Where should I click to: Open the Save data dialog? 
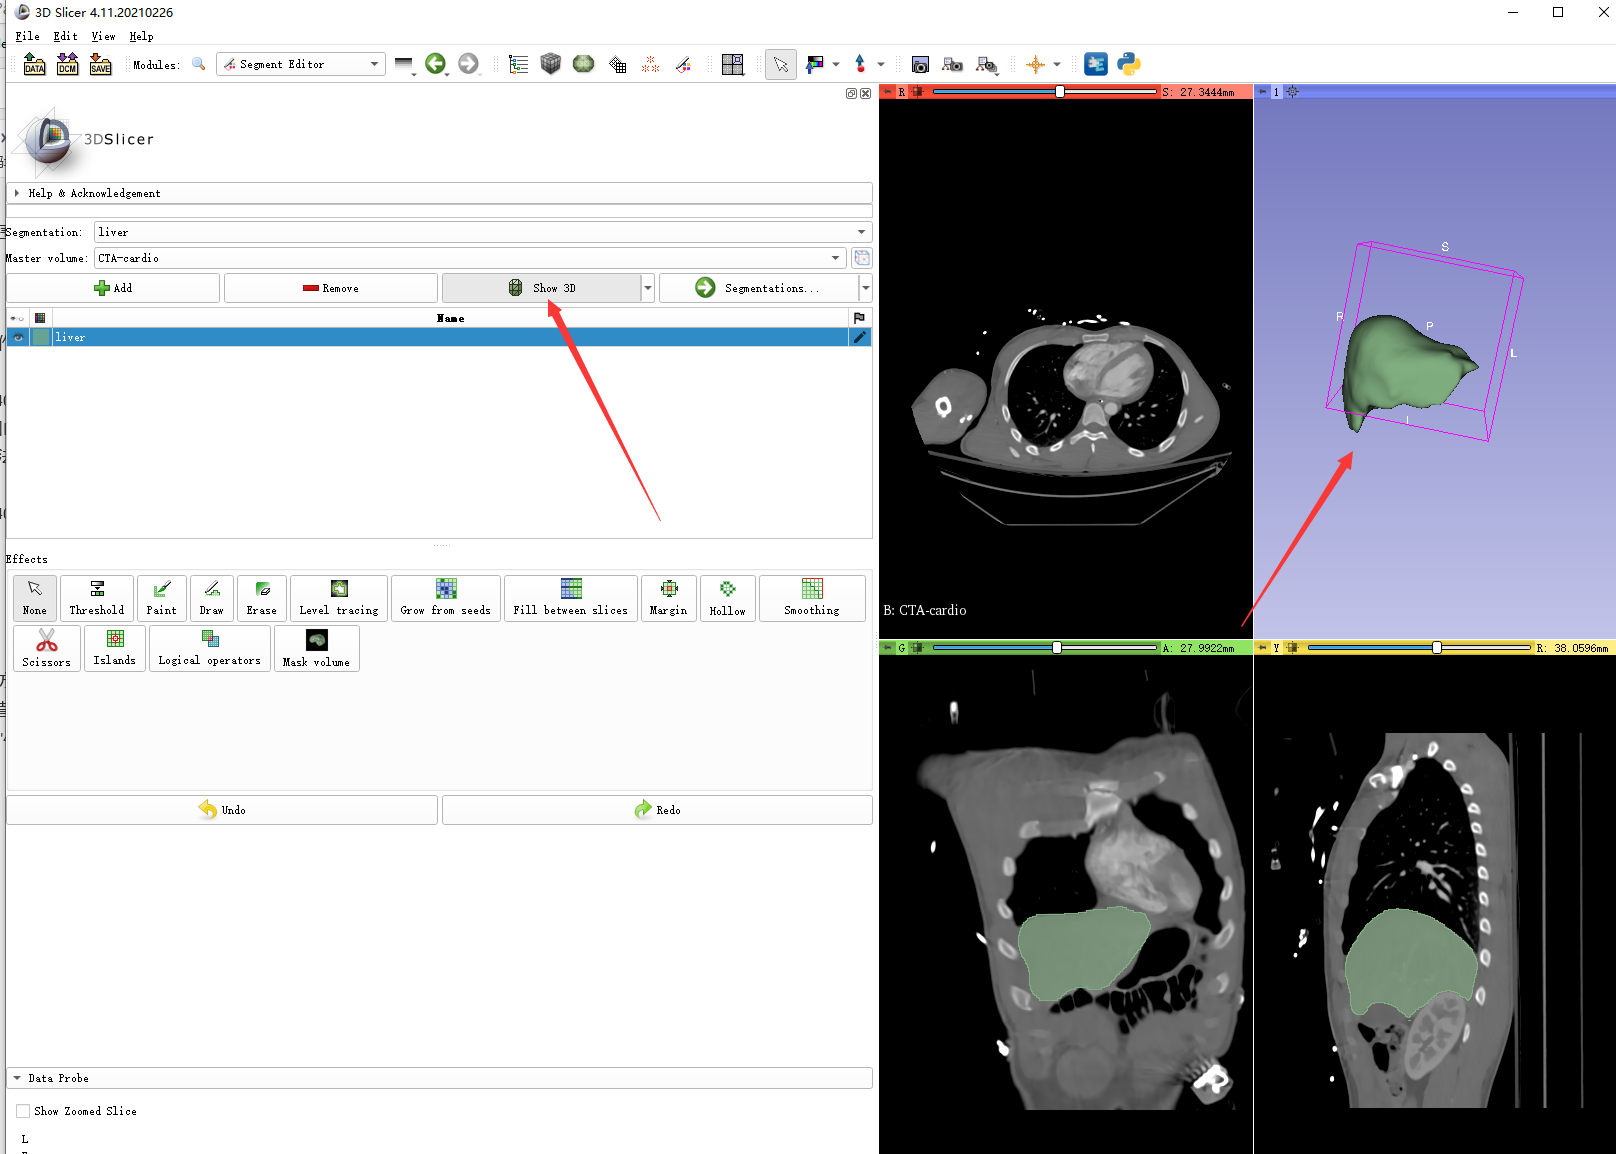(100, 63)
